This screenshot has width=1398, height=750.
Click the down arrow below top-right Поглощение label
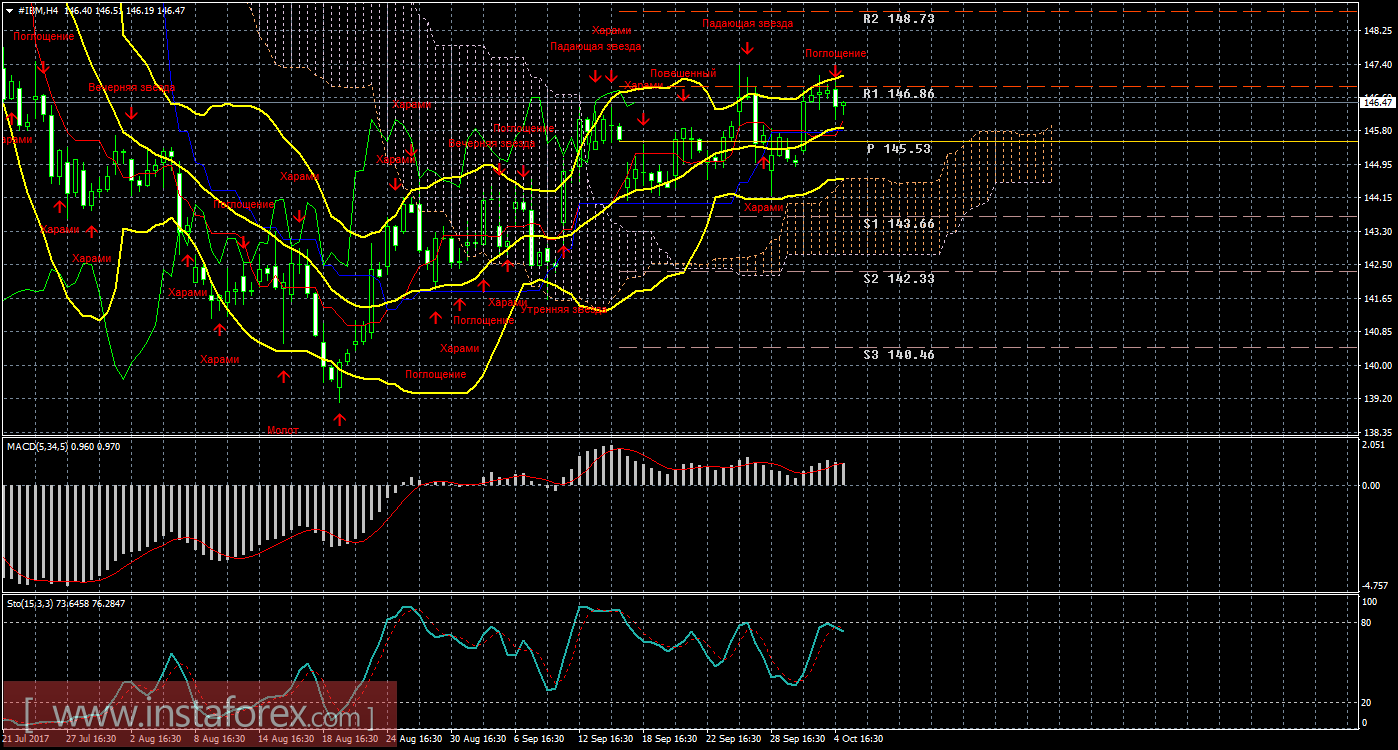835,71
